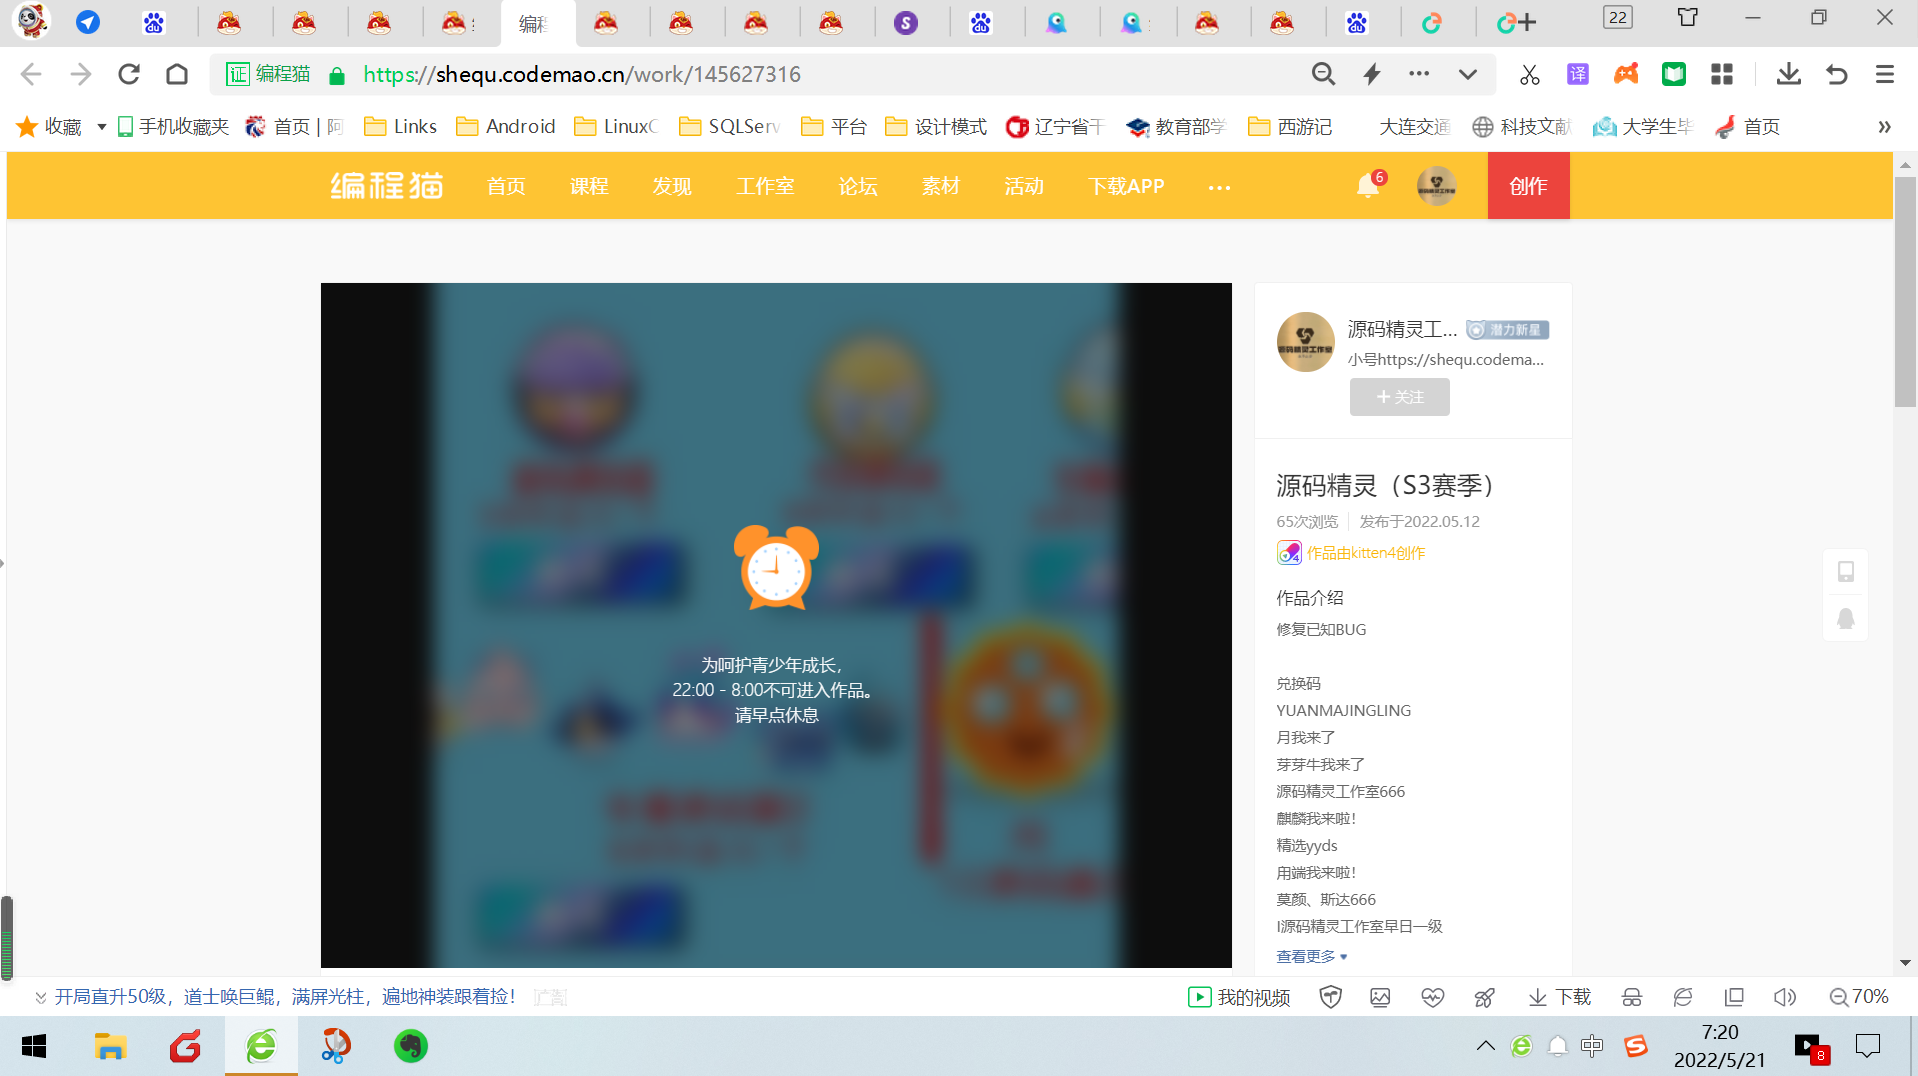Open the address bar three-dots menu
This screenshot has width=1918, height=1076.
coord(1419,74)
